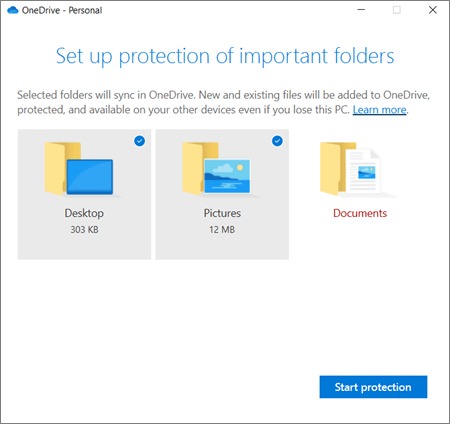Image resolution: width=450 pixels, height=424 pixels.
Task: Click the 303 KB size text
Action: (x=84, y=230)
